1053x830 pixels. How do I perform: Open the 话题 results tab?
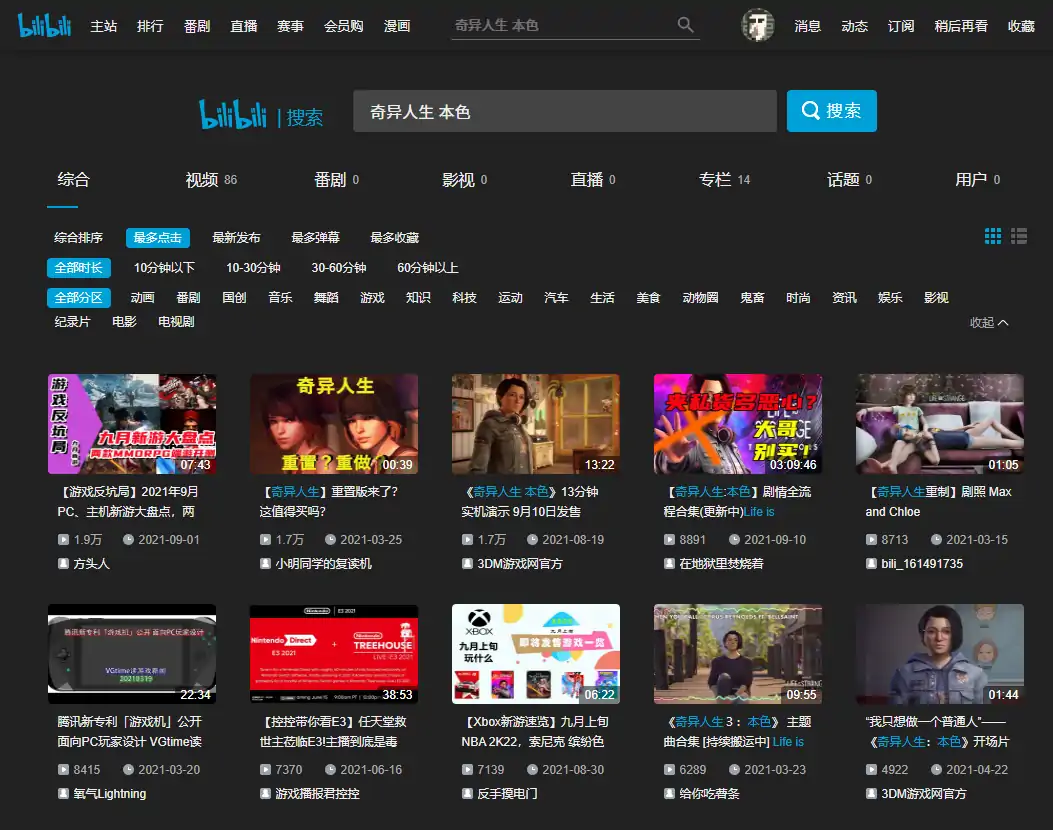point(850,180)
